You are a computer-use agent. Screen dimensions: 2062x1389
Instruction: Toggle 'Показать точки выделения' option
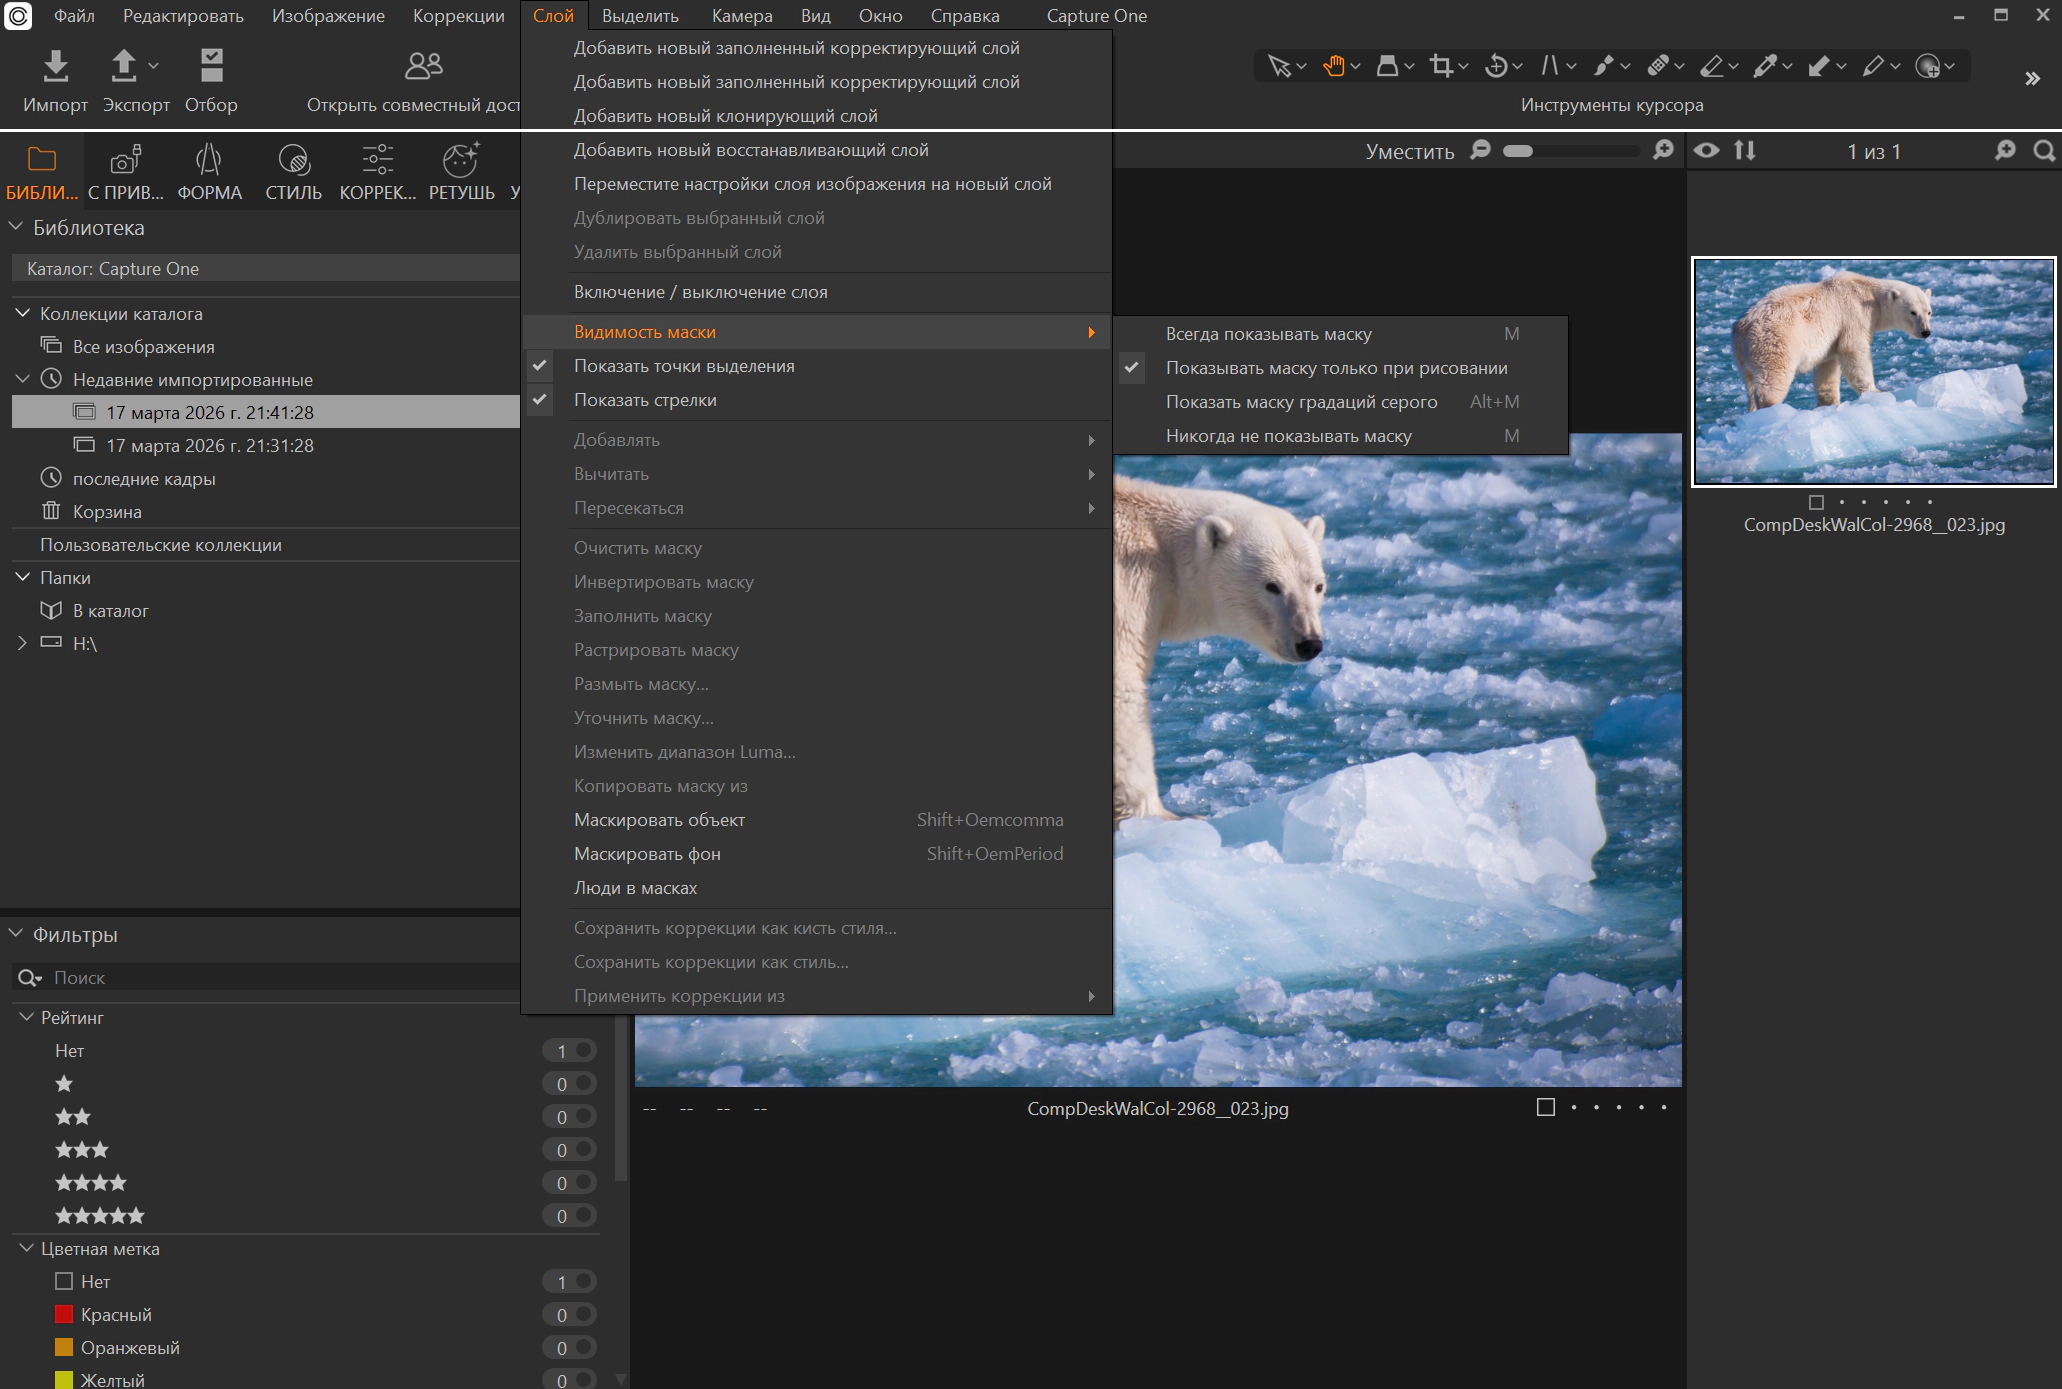click(684, 366)
